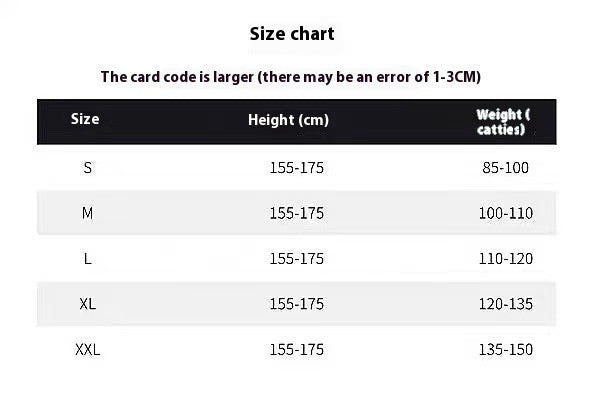Click the Size chart title
Screen dimensions: 592x406
click(292, 34)
